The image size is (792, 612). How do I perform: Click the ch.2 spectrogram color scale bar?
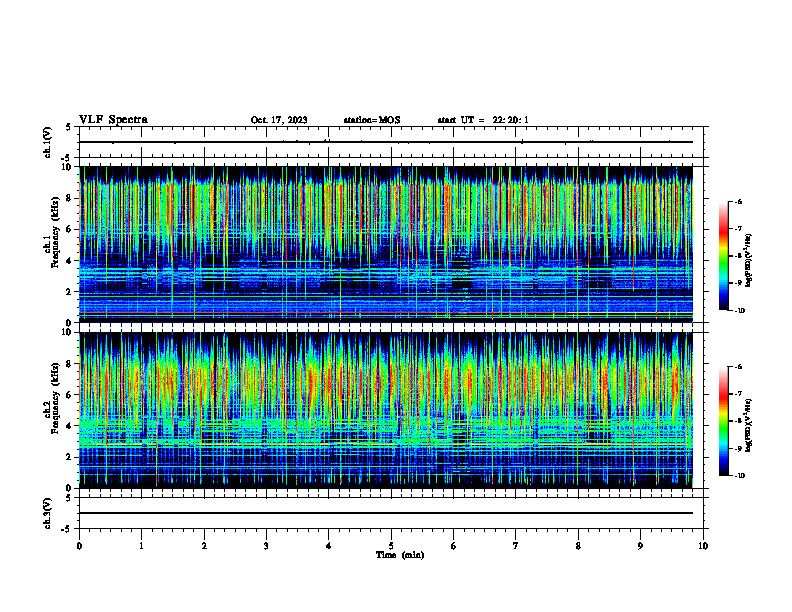(x=723, y=421)
